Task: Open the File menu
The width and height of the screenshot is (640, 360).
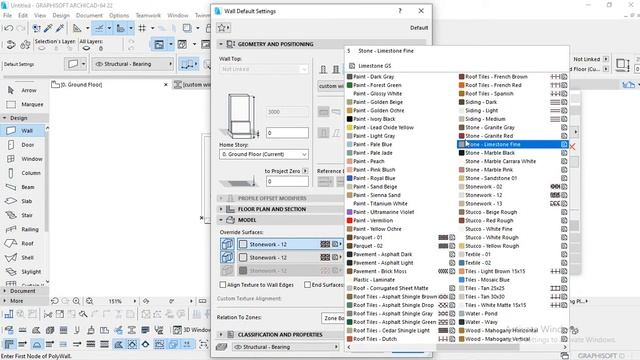Action: click(x=7, y=16)
